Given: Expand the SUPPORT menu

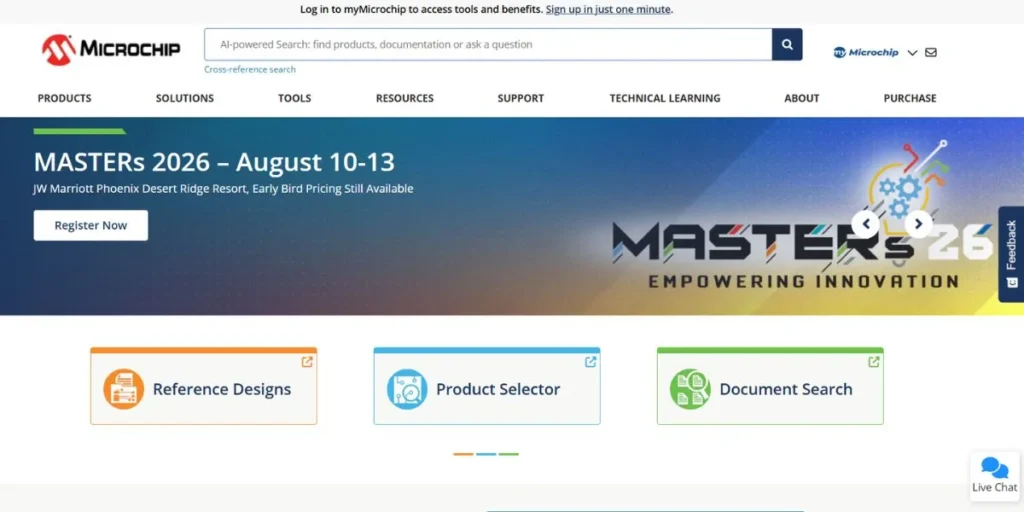Looking at the screenshot, I should pos(520,98).
